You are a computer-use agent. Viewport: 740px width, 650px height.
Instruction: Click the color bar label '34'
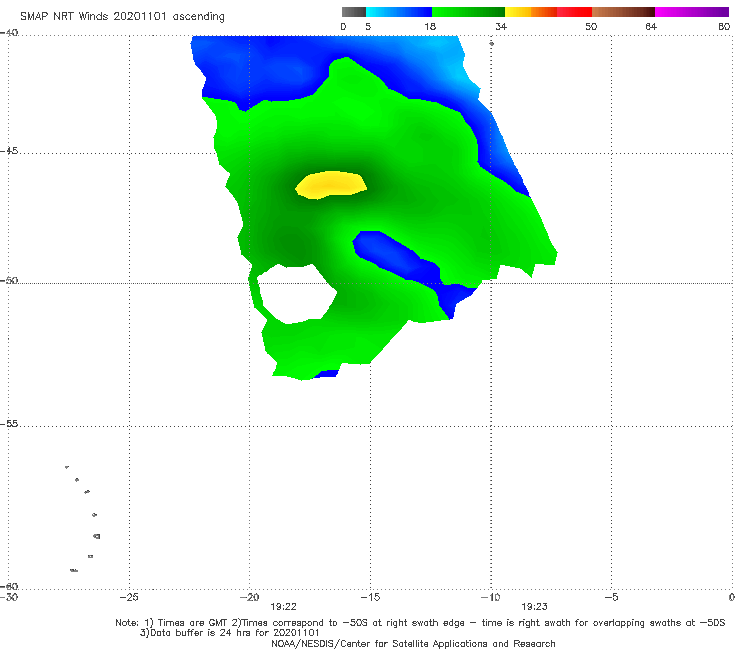point(501,26)
